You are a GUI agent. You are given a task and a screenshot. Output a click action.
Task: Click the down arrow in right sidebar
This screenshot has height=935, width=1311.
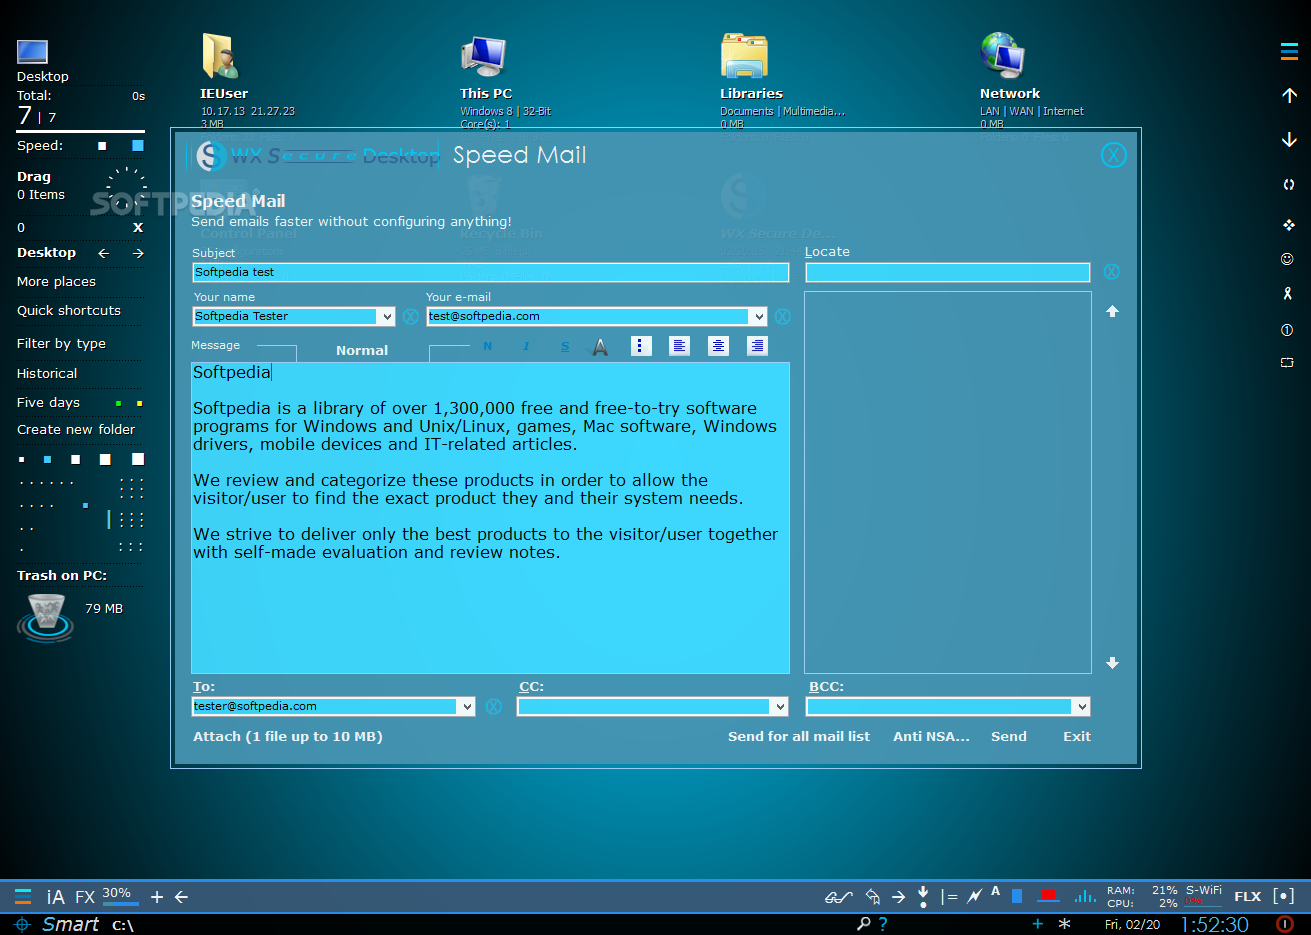pyautogui.click(x=1289, y=140)
